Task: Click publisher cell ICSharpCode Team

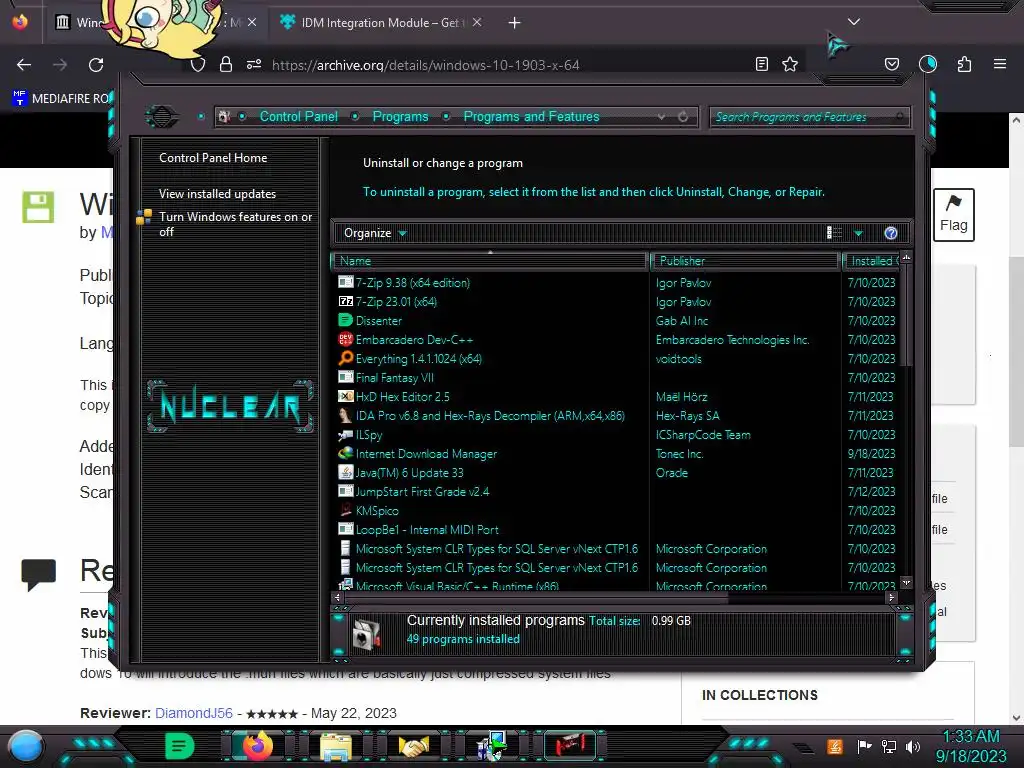Action: 703,435
